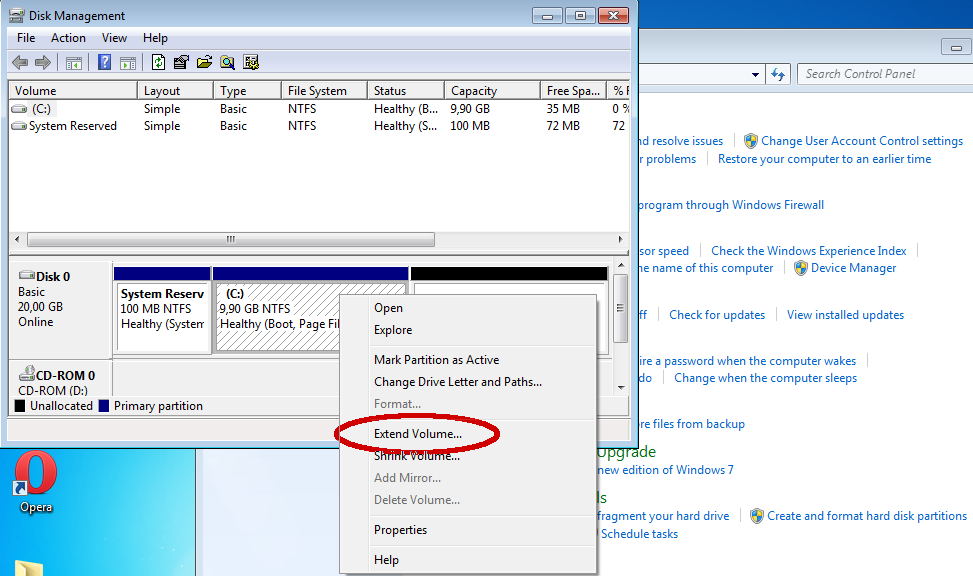Click the magnifier Explore toolbar icon

[x=228, y=63]
